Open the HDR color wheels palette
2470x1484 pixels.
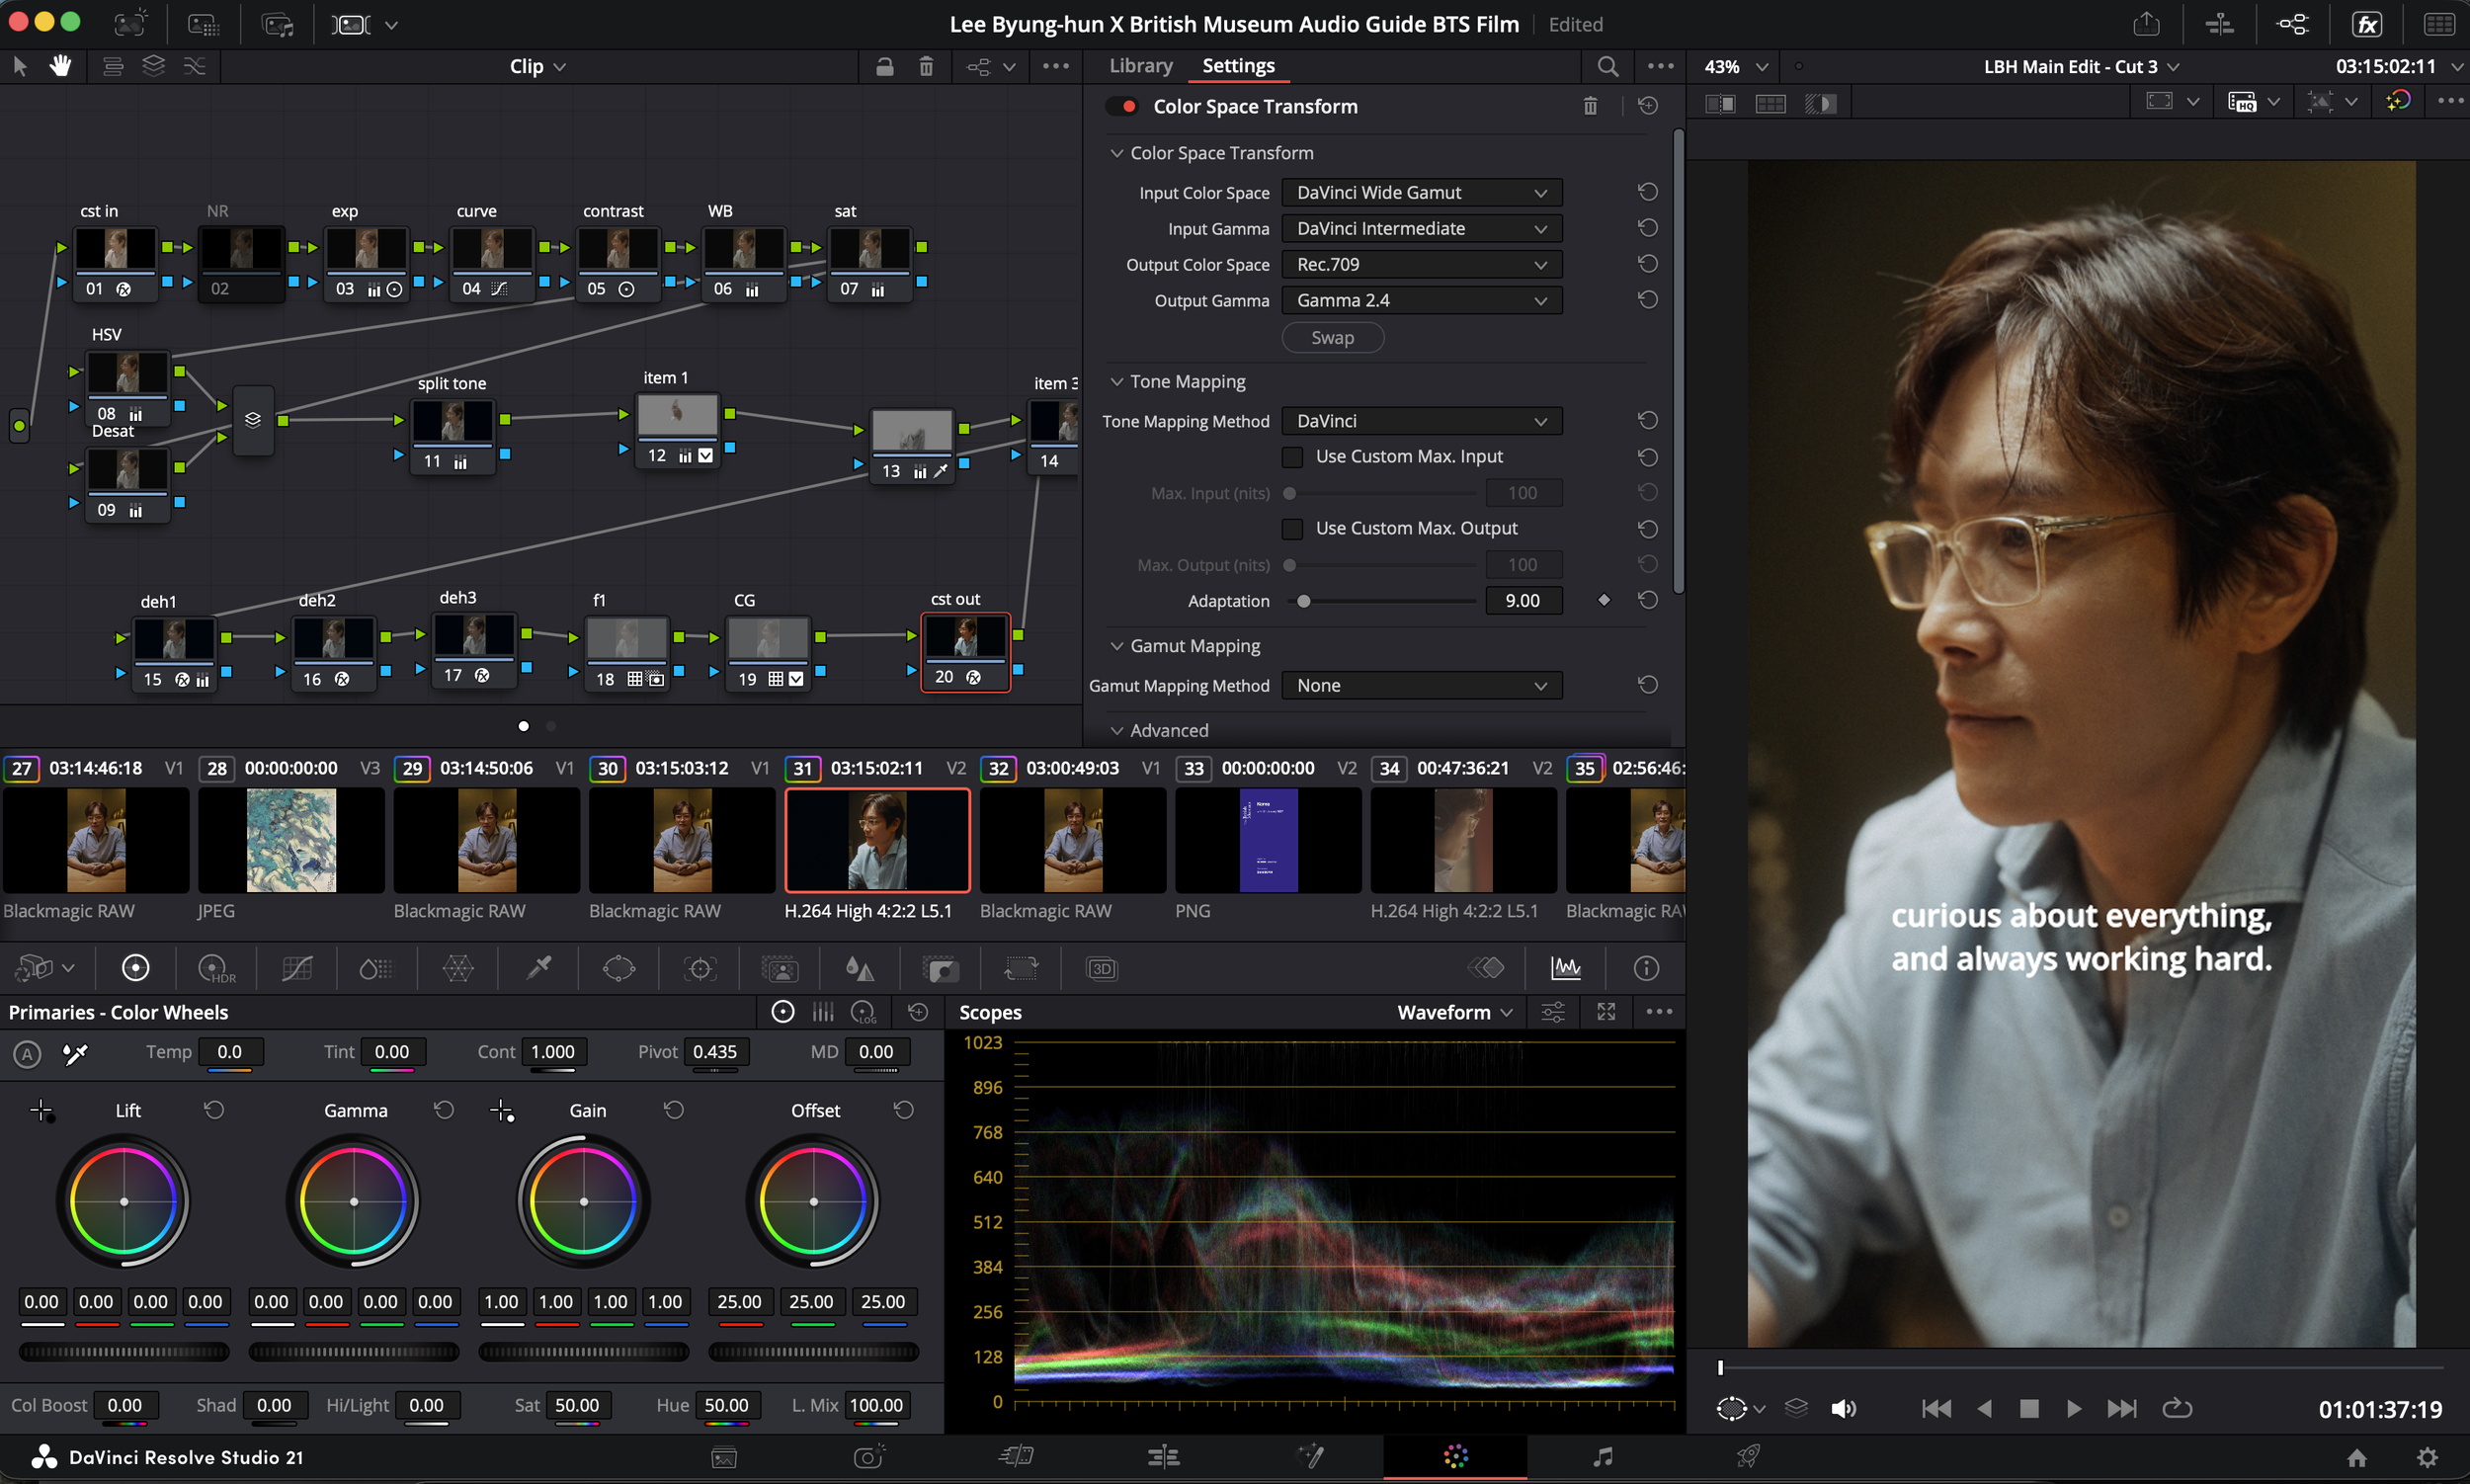(216, 968)
